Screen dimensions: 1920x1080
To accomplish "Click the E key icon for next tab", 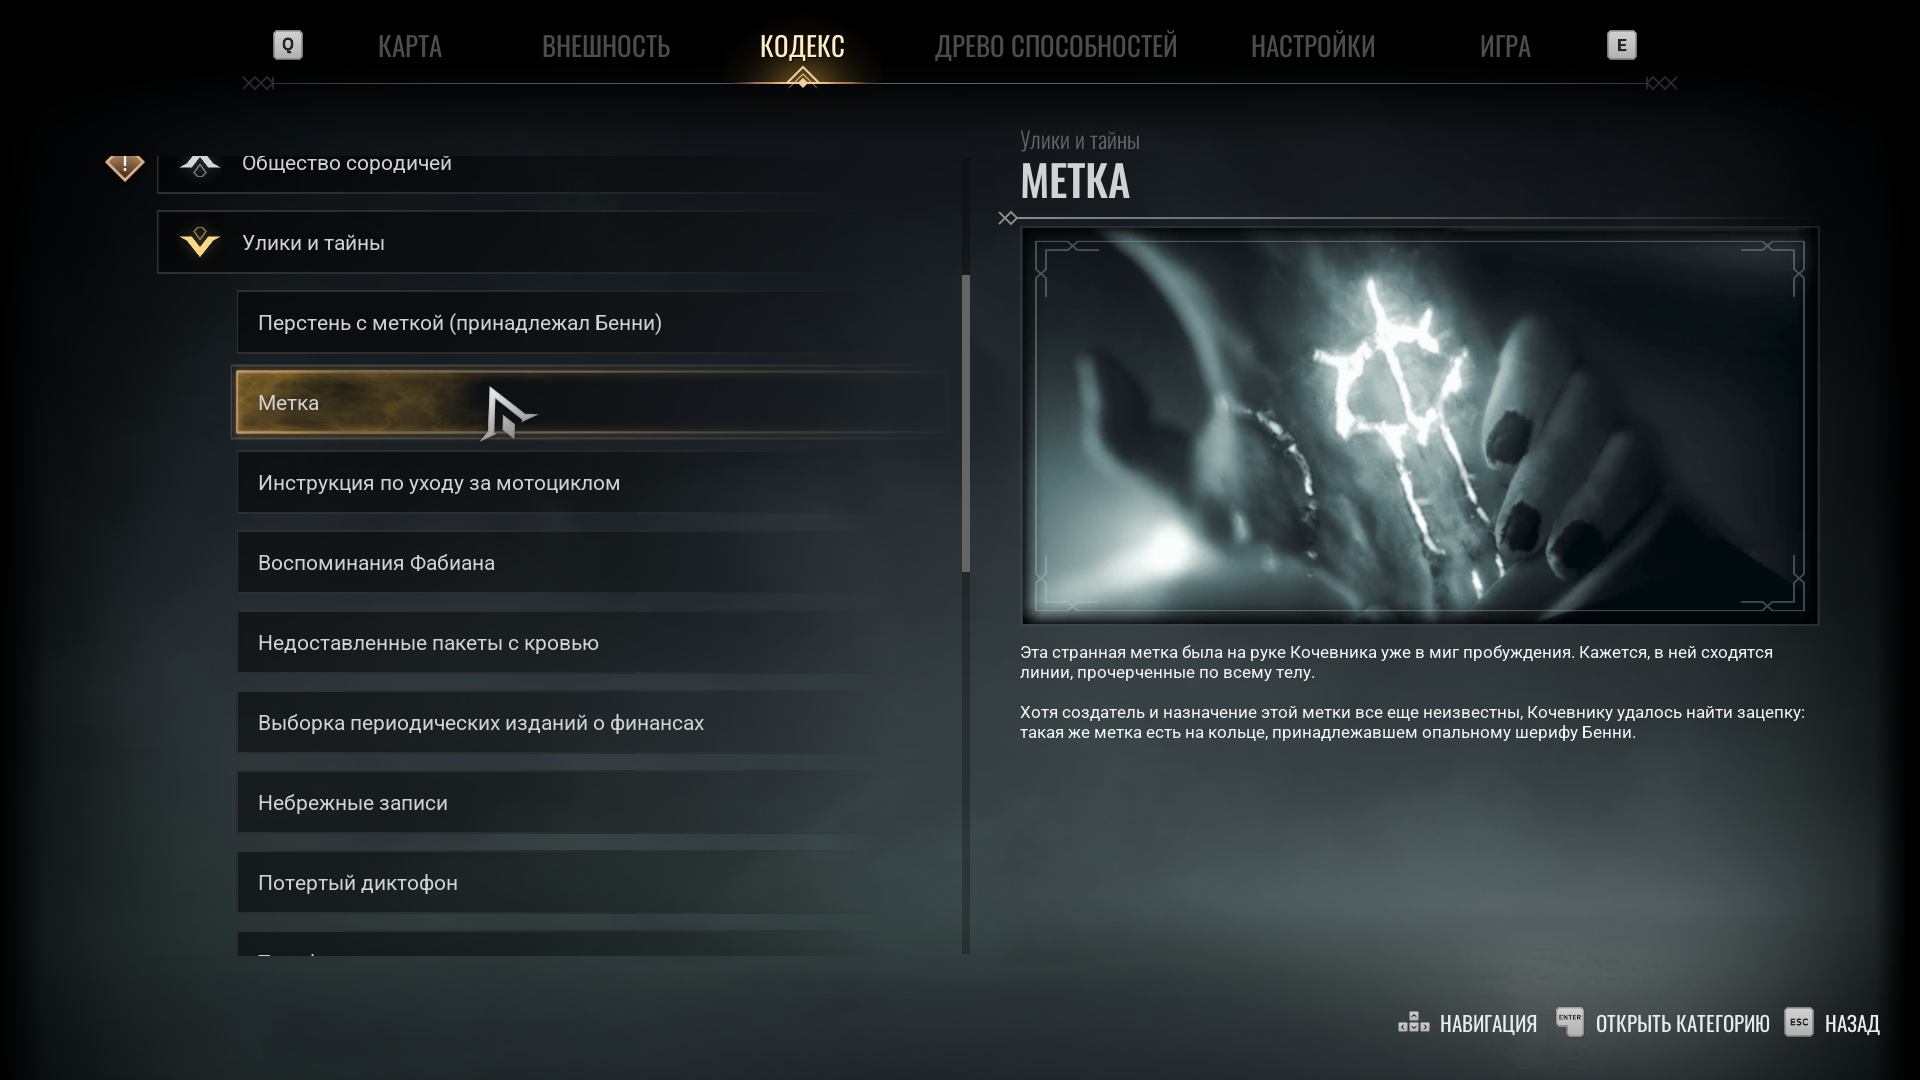I will [1621, 45].
